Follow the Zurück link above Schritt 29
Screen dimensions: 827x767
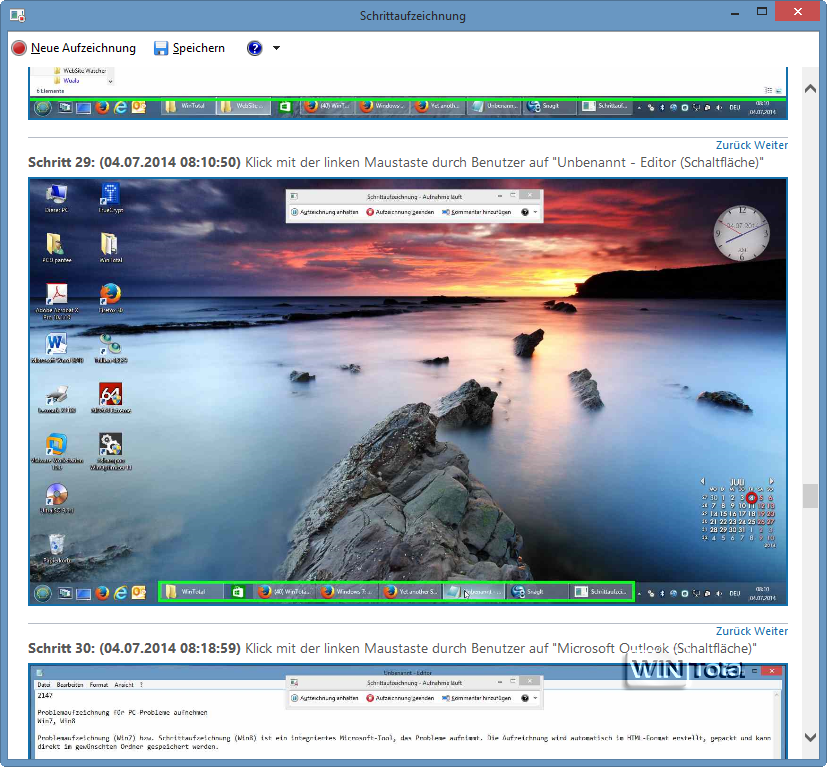click(x=732, y=145)
